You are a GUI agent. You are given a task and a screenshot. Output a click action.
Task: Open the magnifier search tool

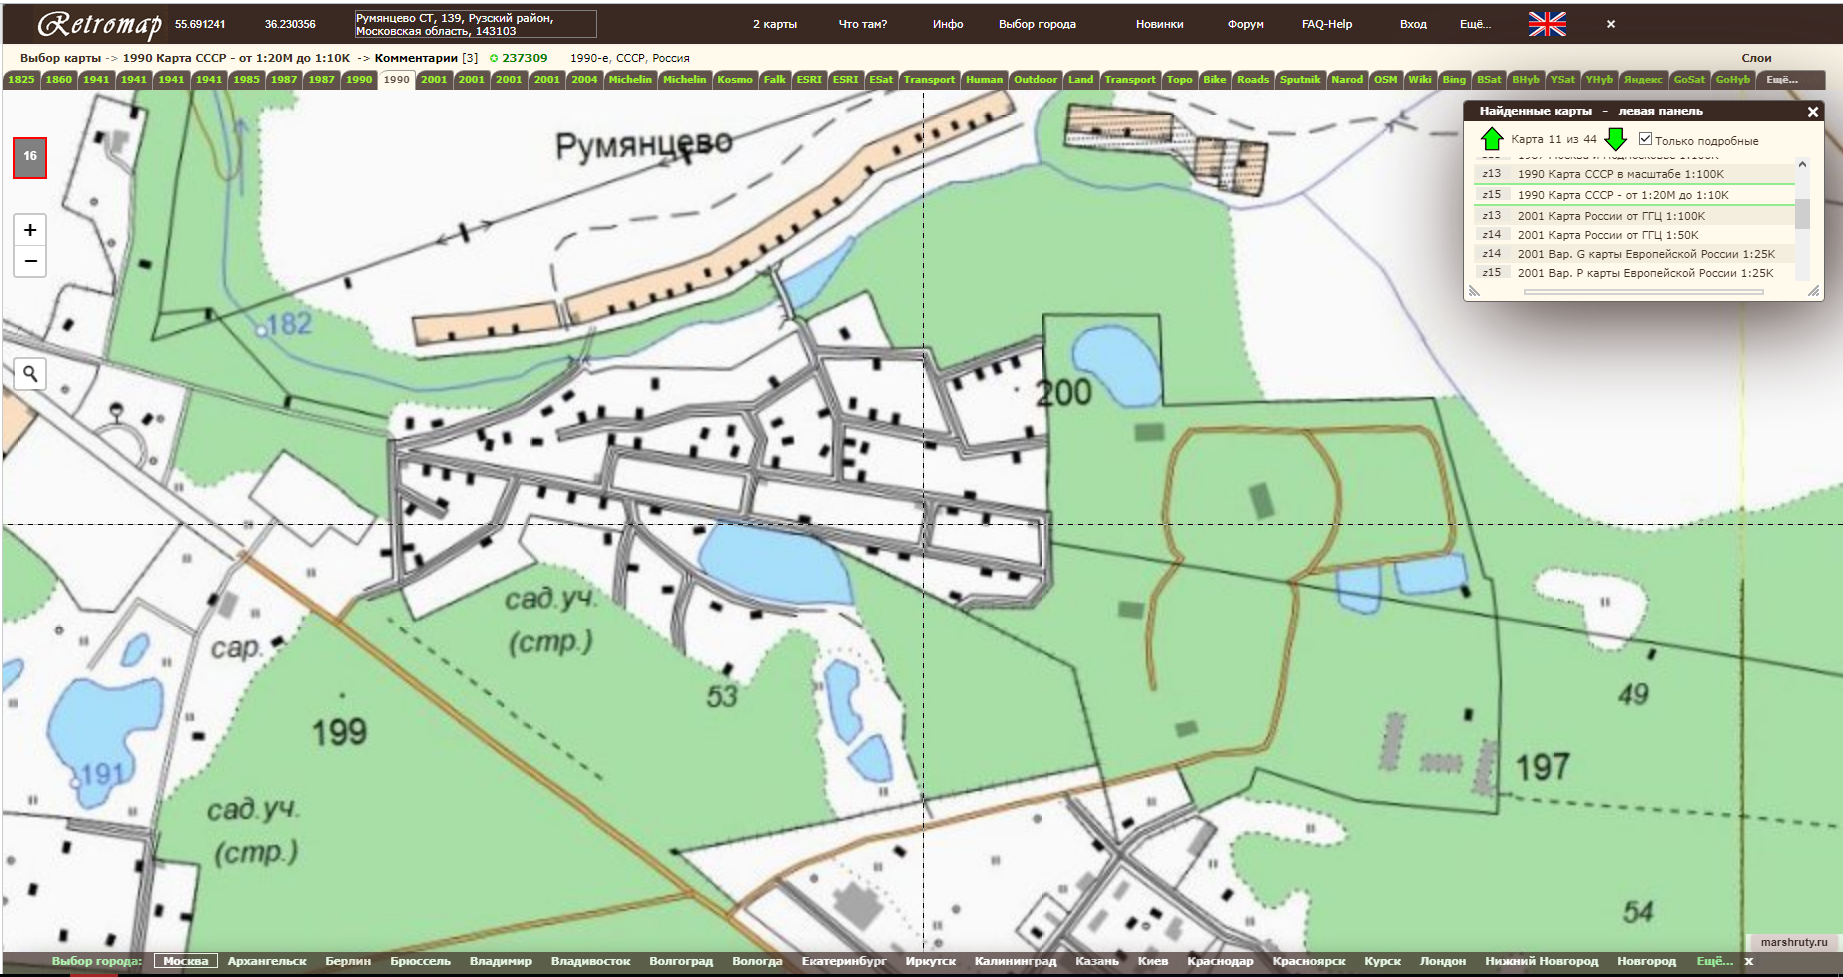point(30,374)
